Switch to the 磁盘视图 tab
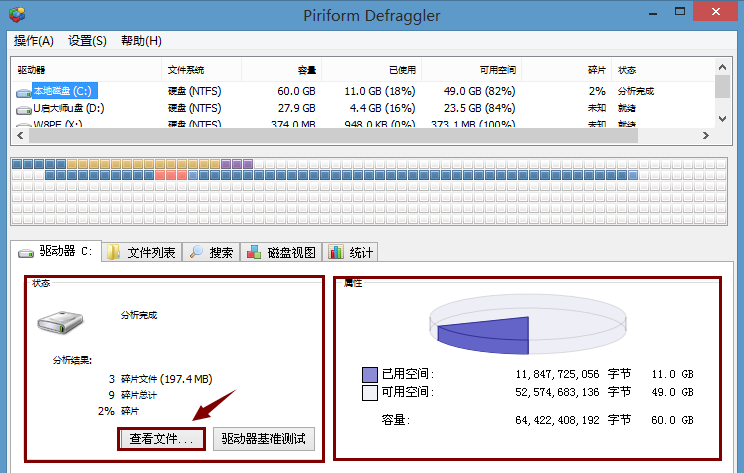This screenshot has height=473, width=744. click(281, 252)
